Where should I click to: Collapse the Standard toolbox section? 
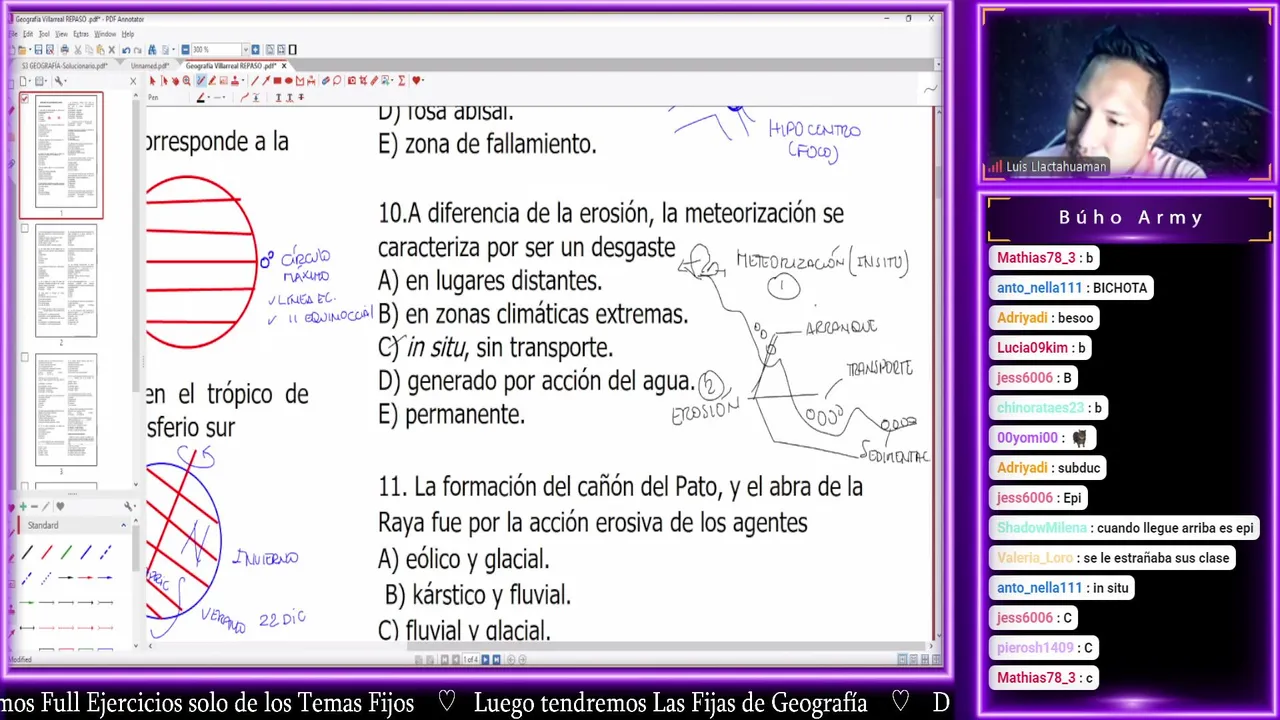pyautogui.click(x=124, y=525)
